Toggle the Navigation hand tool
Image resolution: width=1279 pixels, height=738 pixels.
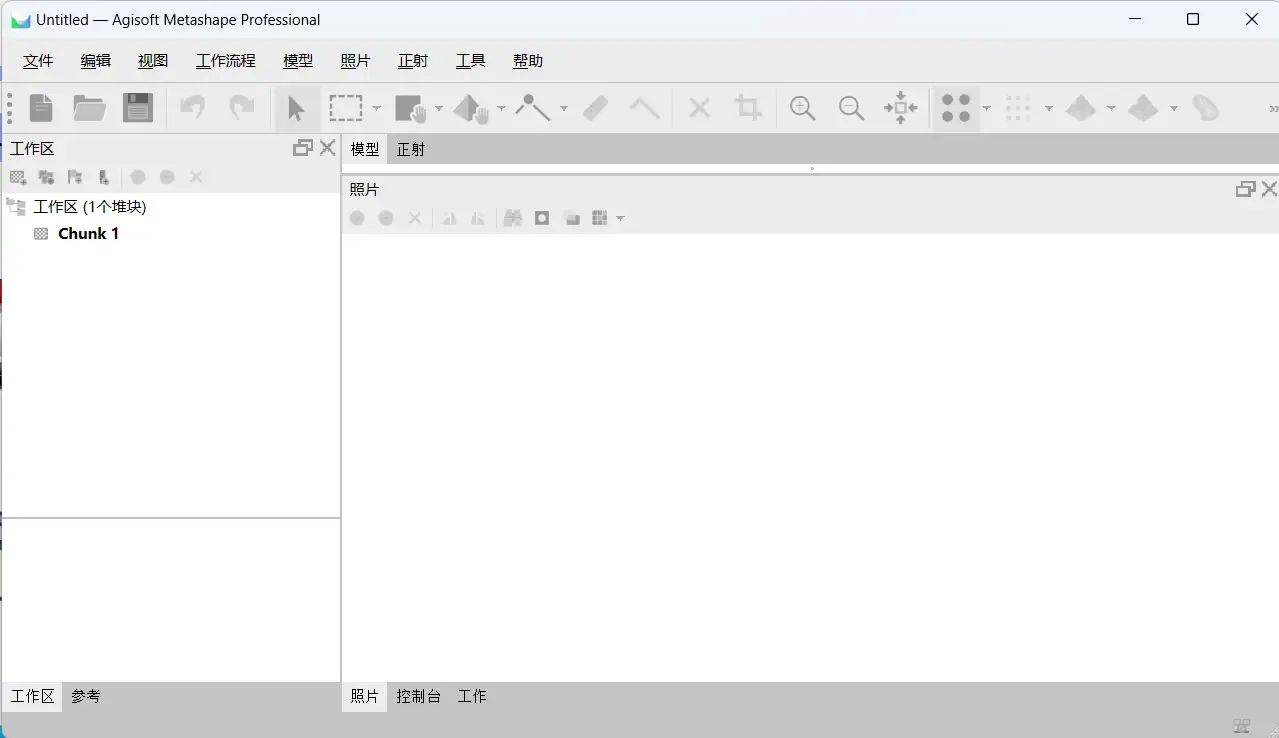tap(411, 108)
